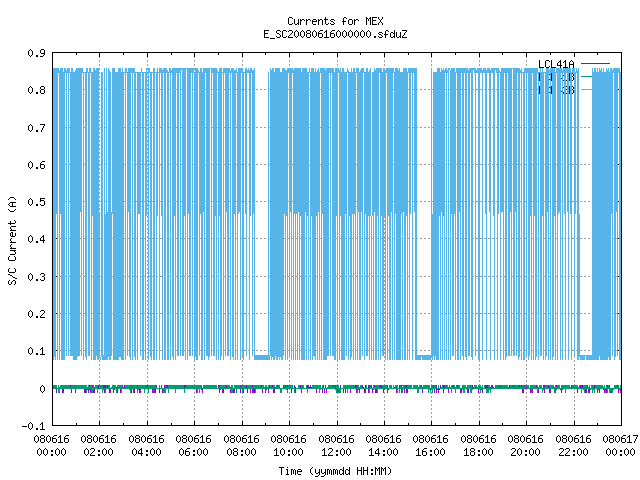The width and height of the screenshot is (640, 480).
Task: Click the purple line sample beside LCL41A
Action: point(595,64)
